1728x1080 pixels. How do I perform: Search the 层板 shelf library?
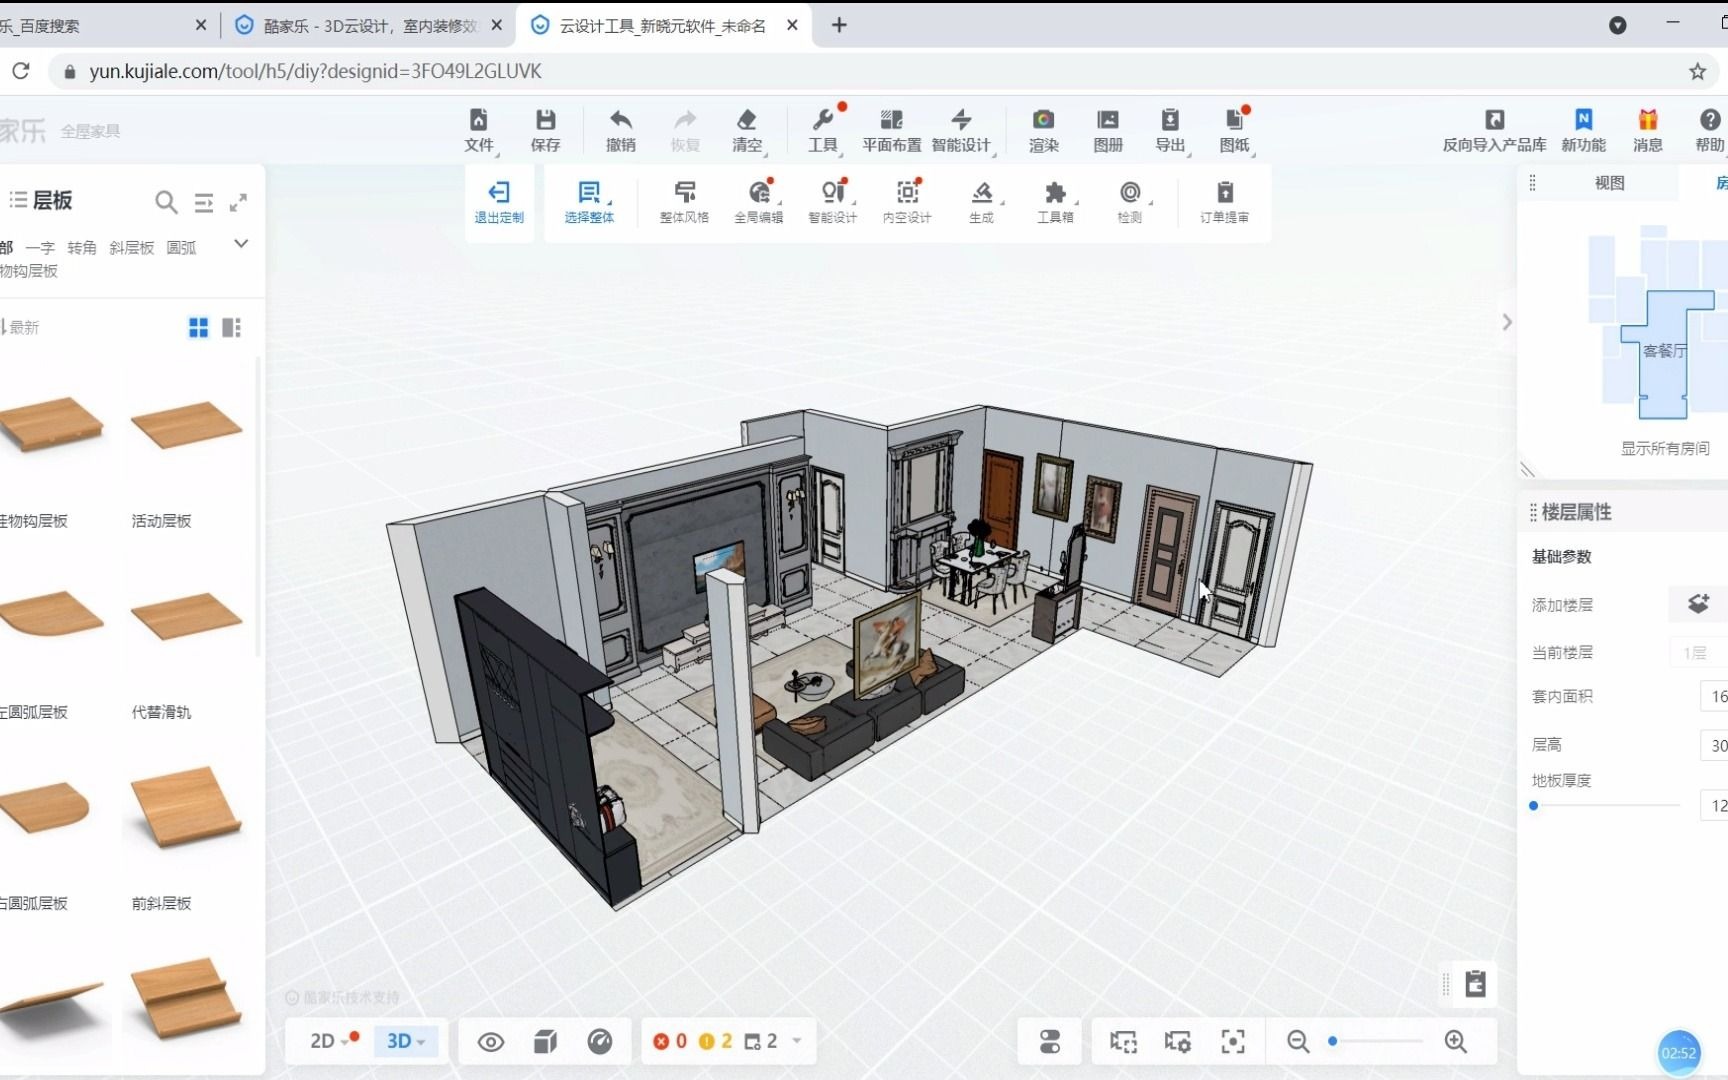pos(166,202)
